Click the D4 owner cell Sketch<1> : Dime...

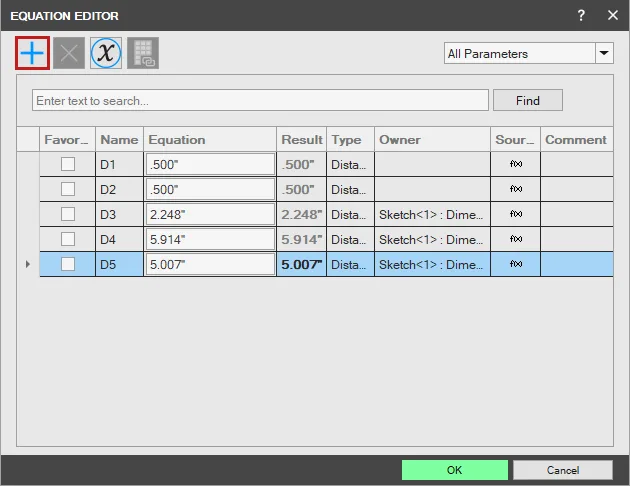[x=432, y=239]
